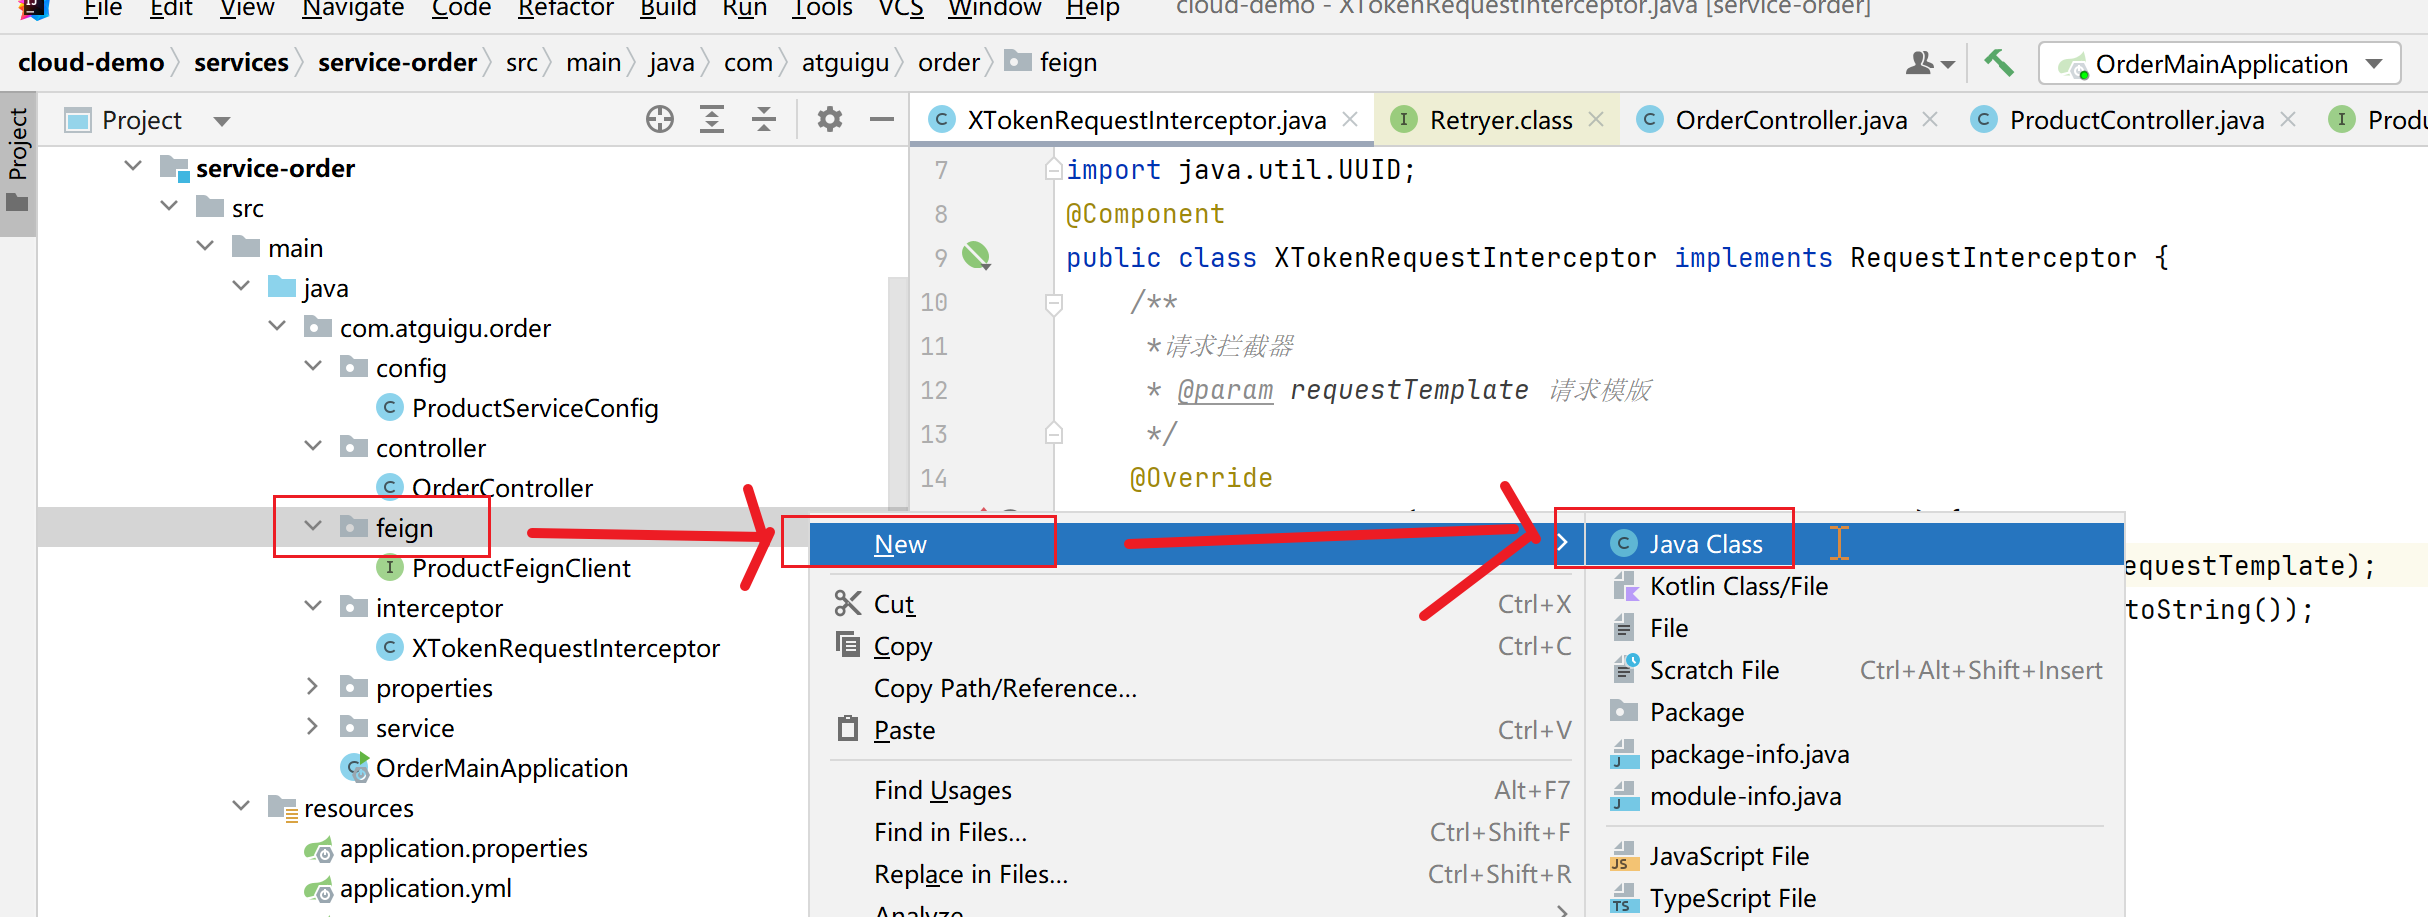Click cloud-demo breadcrumb
This screenshot has width=2428, height=917.
(x=91, y=62)
